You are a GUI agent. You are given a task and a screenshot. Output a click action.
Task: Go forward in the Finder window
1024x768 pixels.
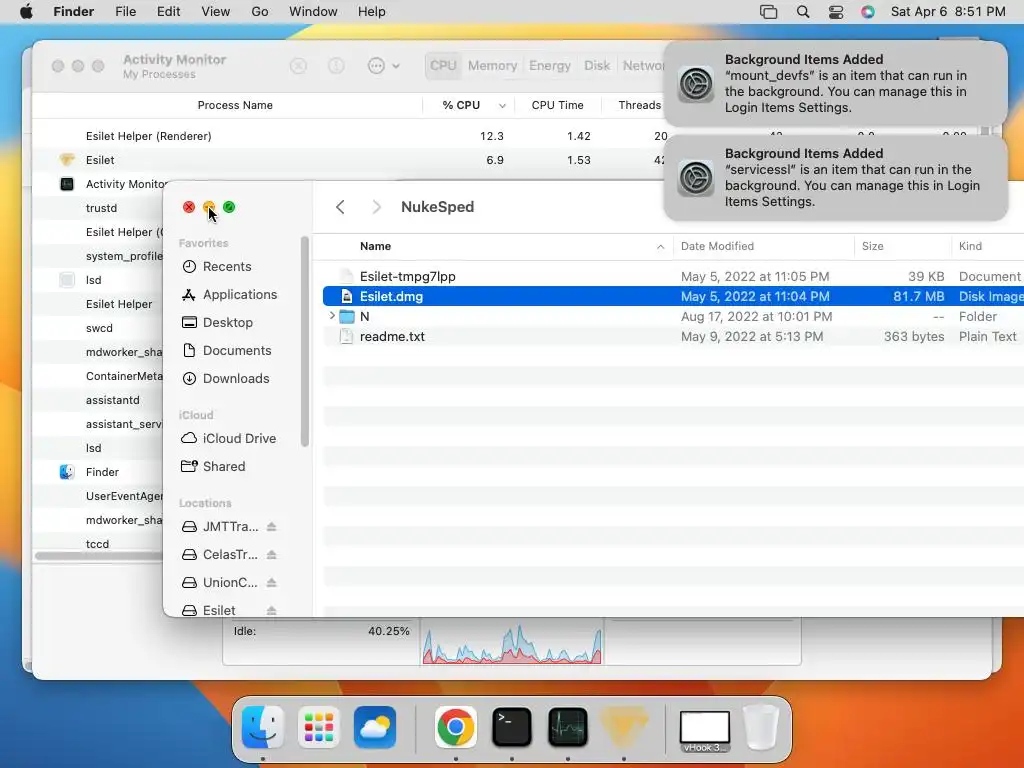(376, 207)
